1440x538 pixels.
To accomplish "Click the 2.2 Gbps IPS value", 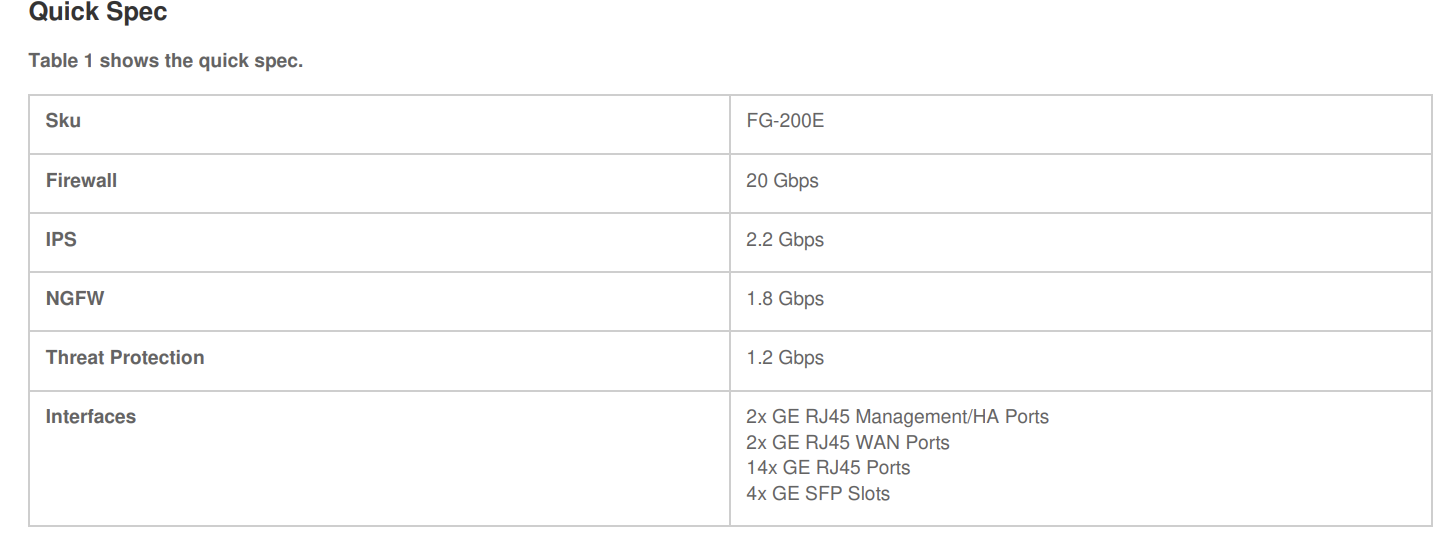I will (785, 240).
